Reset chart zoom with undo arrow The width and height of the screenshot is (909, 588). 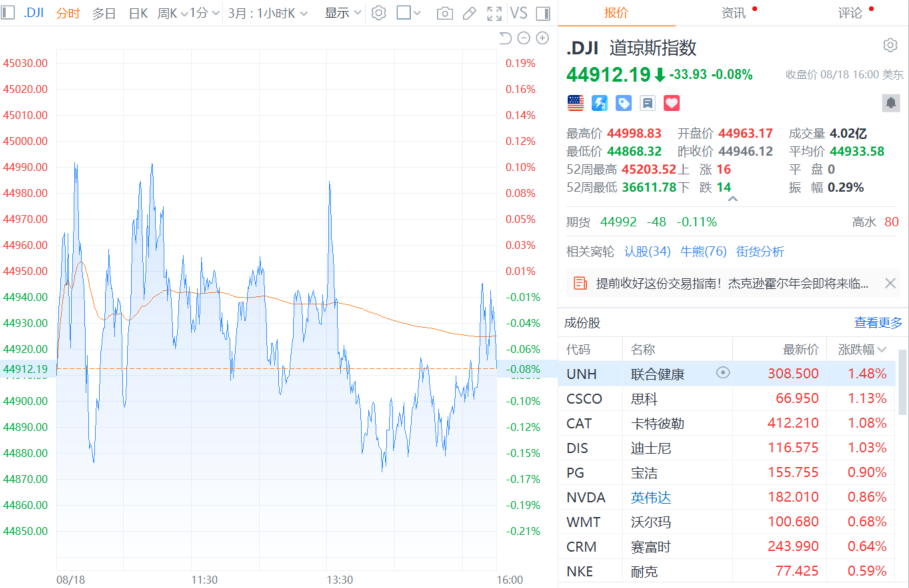pyautogui.click(x=505, y=38)
